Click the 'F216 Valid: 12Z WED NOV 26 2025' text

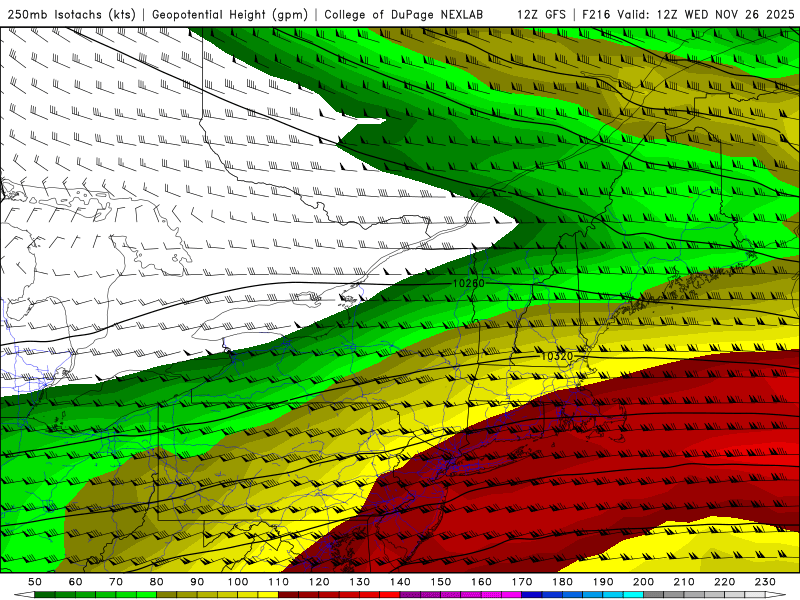point(688,14)
